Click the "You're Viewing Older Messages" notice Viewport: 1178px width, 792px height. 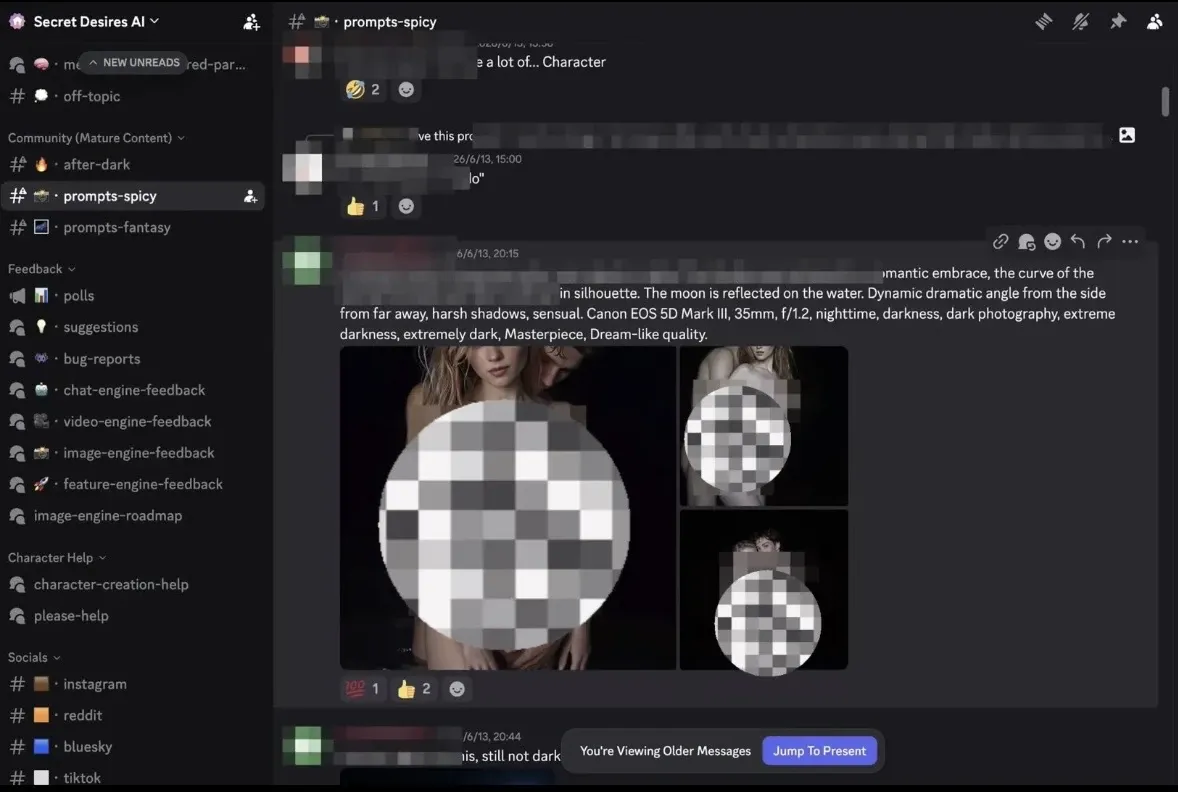pyautogui.click(x=665, y=751)
